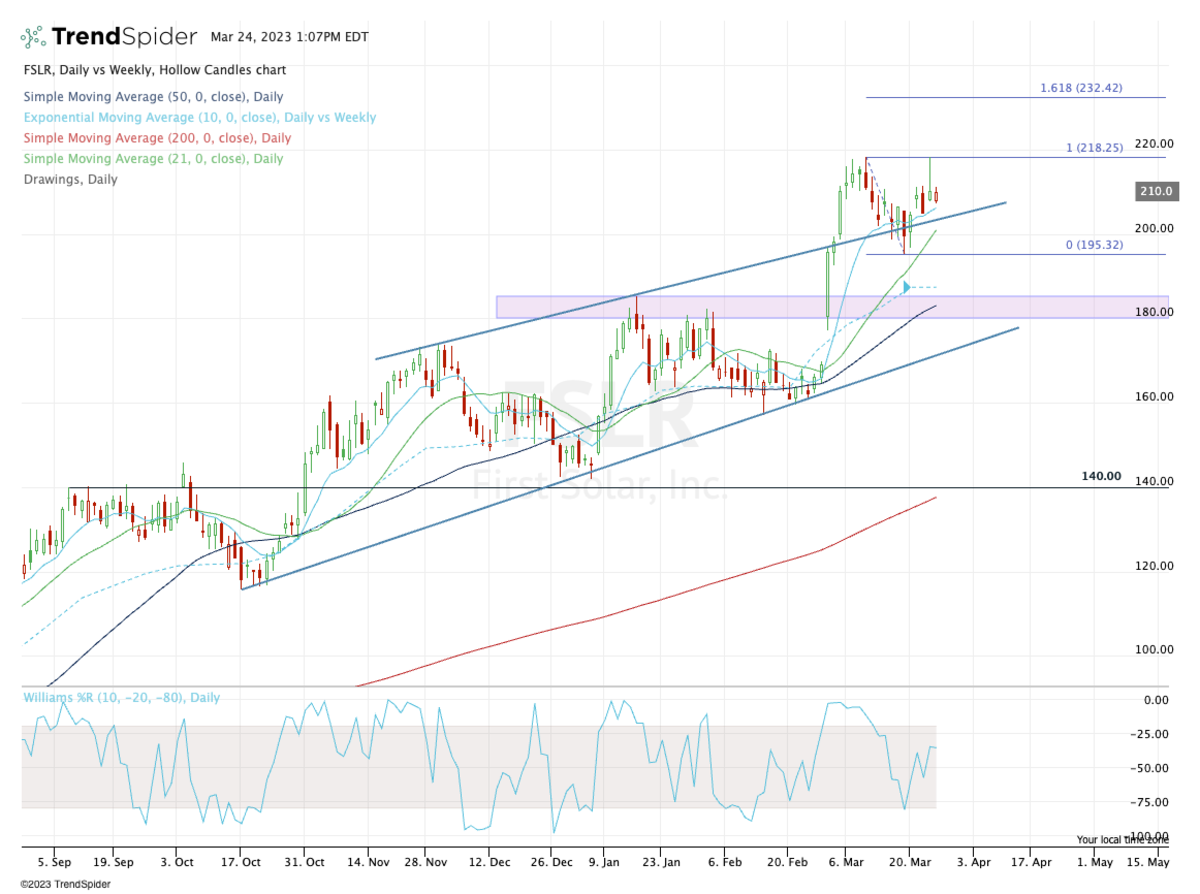The image size is (1200, 894).
Task: Toggle the Simple Moving Average 200 legend entry
Action: [x=156, y=138]
